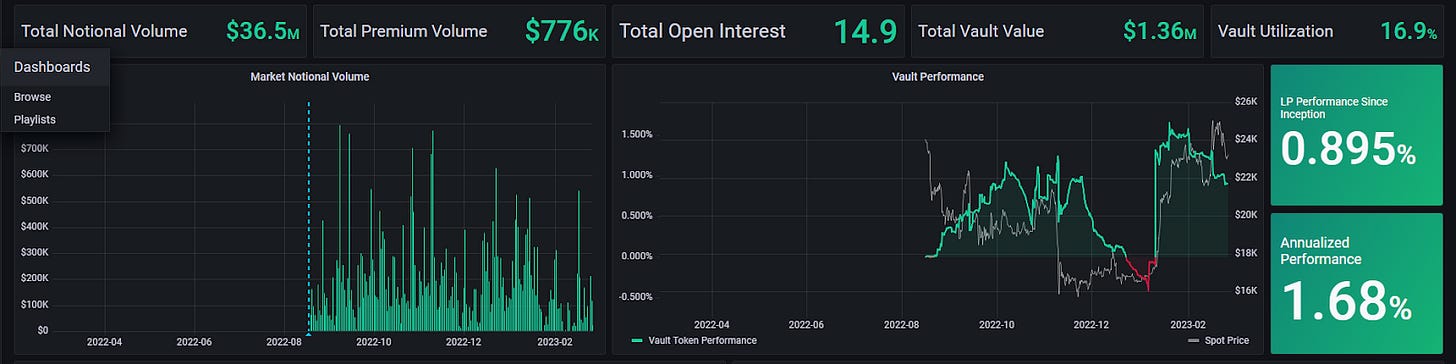Open the Market Notional Volume panel title

[x=310, y=76]
